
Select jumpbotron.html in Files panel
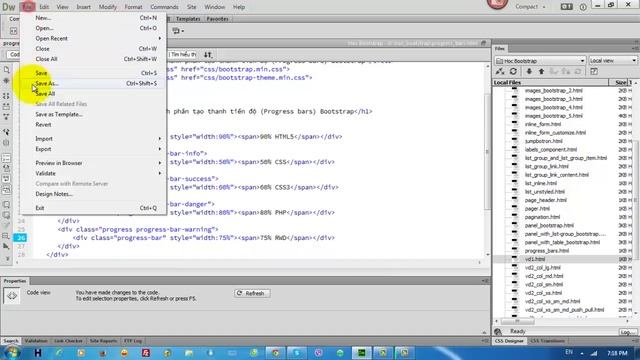pos(543,141)
